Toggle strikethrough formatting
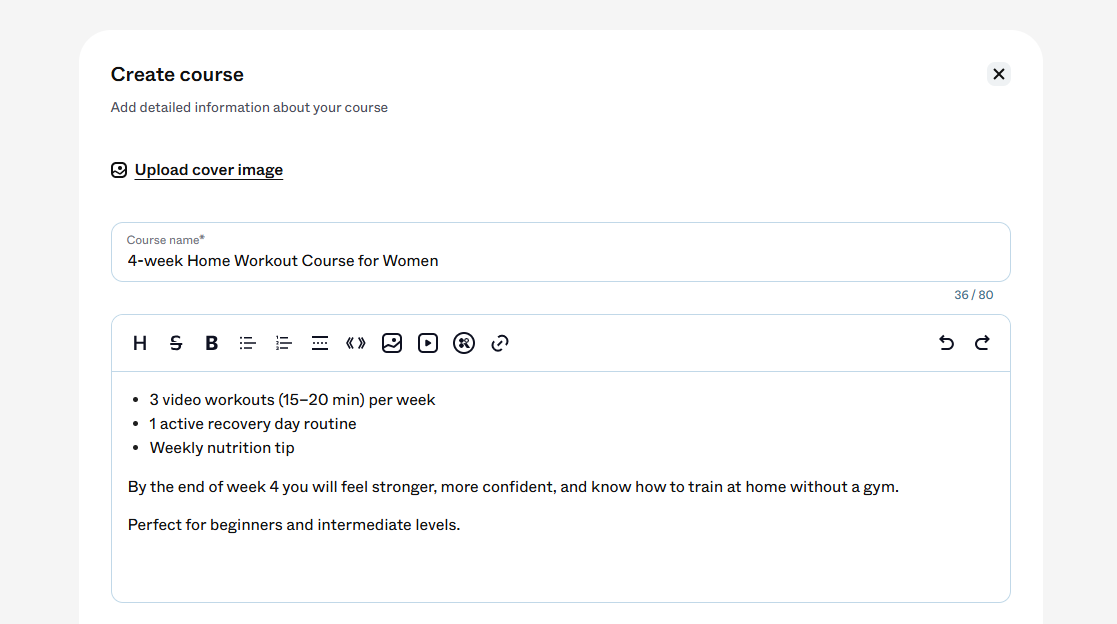 point(176,343)
